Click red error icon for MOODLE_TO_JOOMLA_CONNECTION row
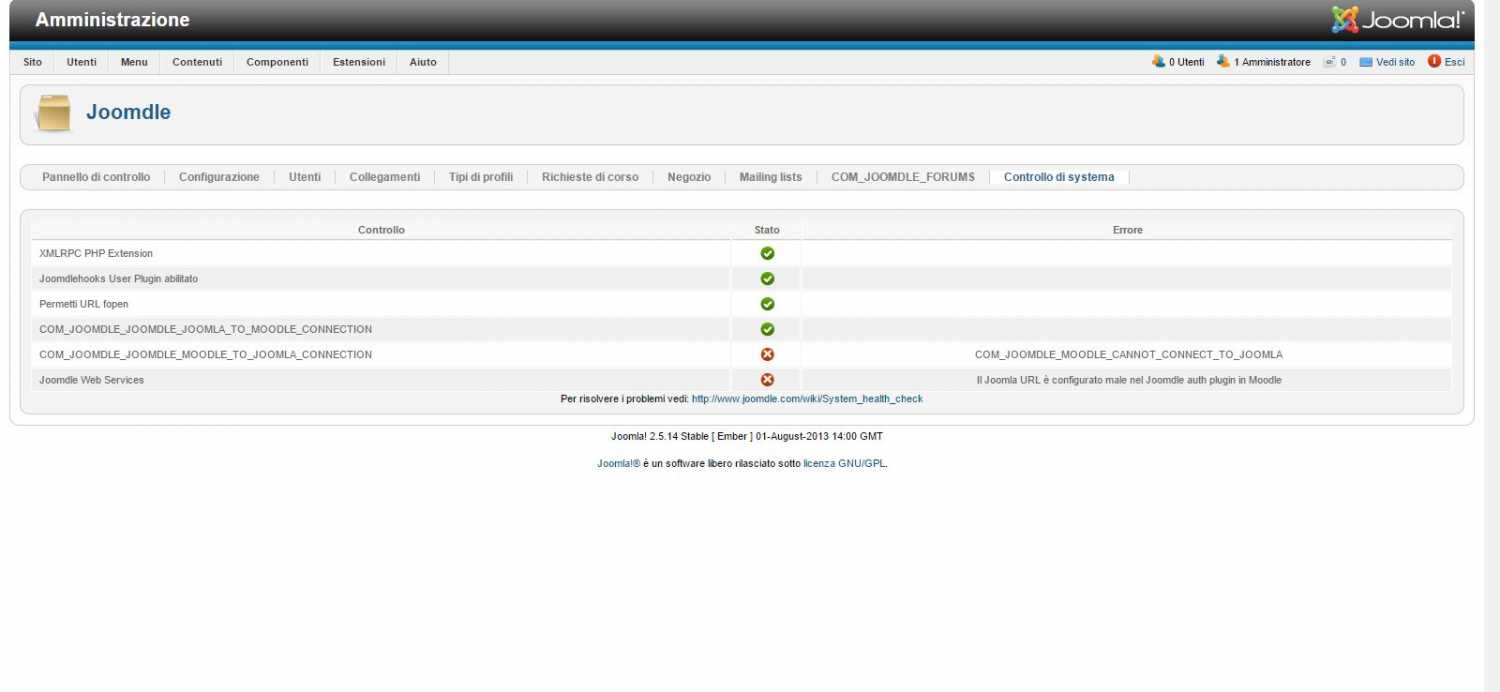Image resolution: width=1500 pixels, height=692 pixels. 767,355
